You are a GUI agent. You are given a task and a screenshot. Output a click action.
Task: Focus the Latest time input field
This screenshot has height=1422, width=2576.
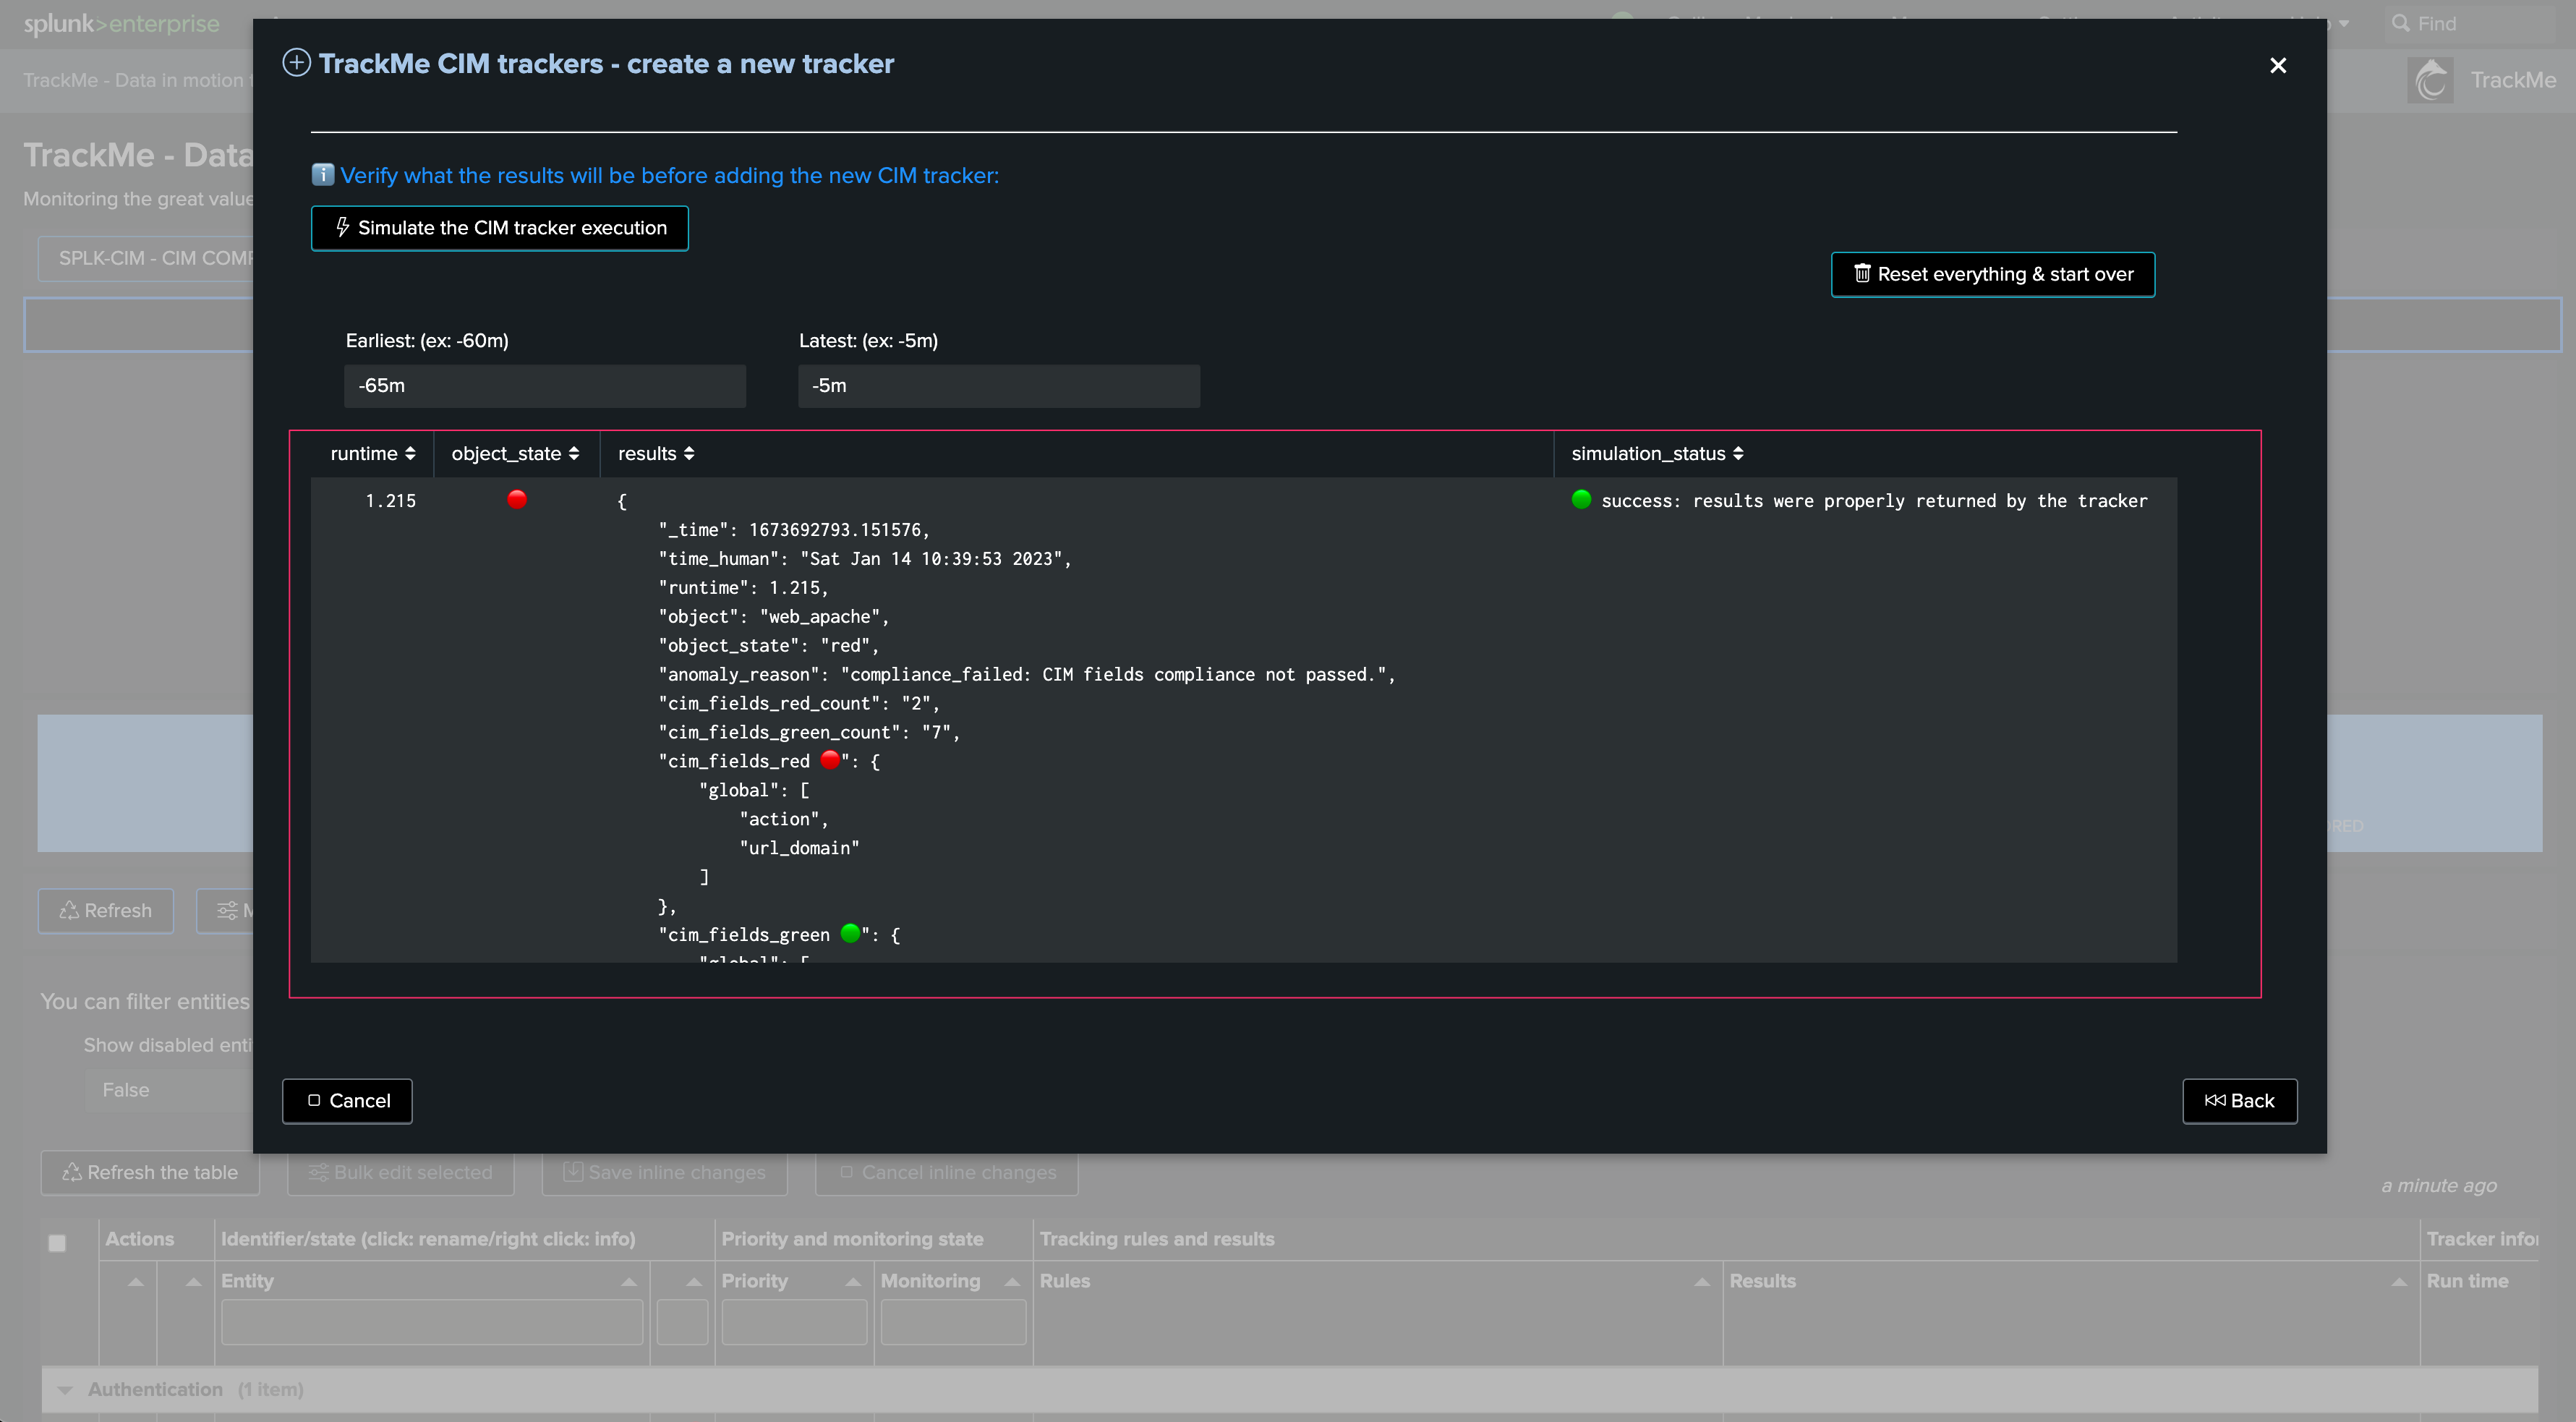pyautogui.click(x=998, y=386)
